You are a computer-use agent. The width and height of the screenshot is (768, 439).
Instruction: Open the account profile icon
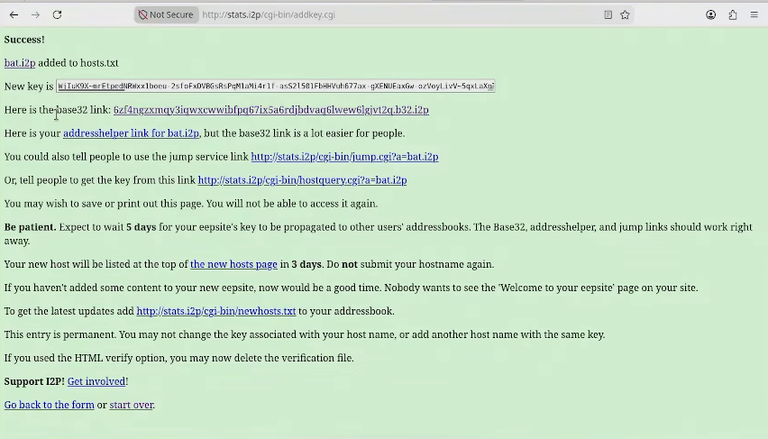711,15
